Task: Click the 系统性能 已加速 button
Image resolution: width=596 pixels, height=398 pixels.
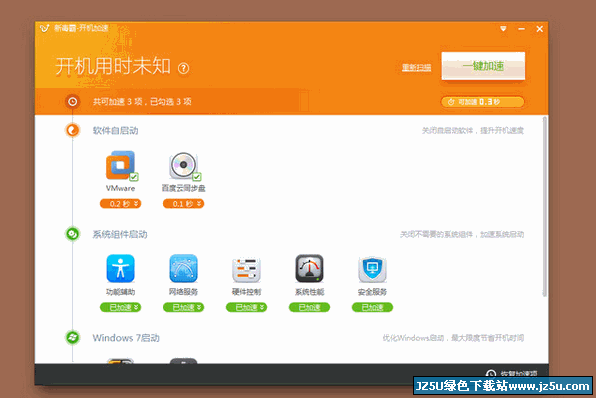Action: tap(309, 307)
